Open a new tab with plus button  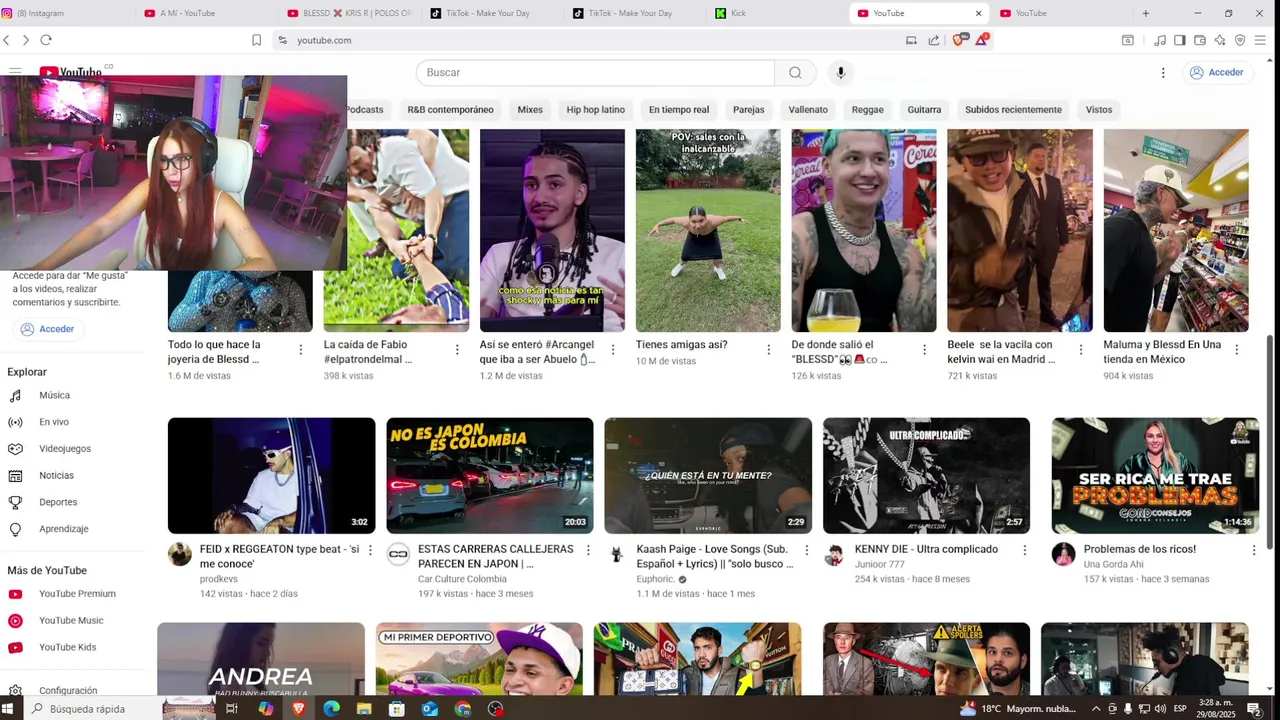[x=1146, y=13]
